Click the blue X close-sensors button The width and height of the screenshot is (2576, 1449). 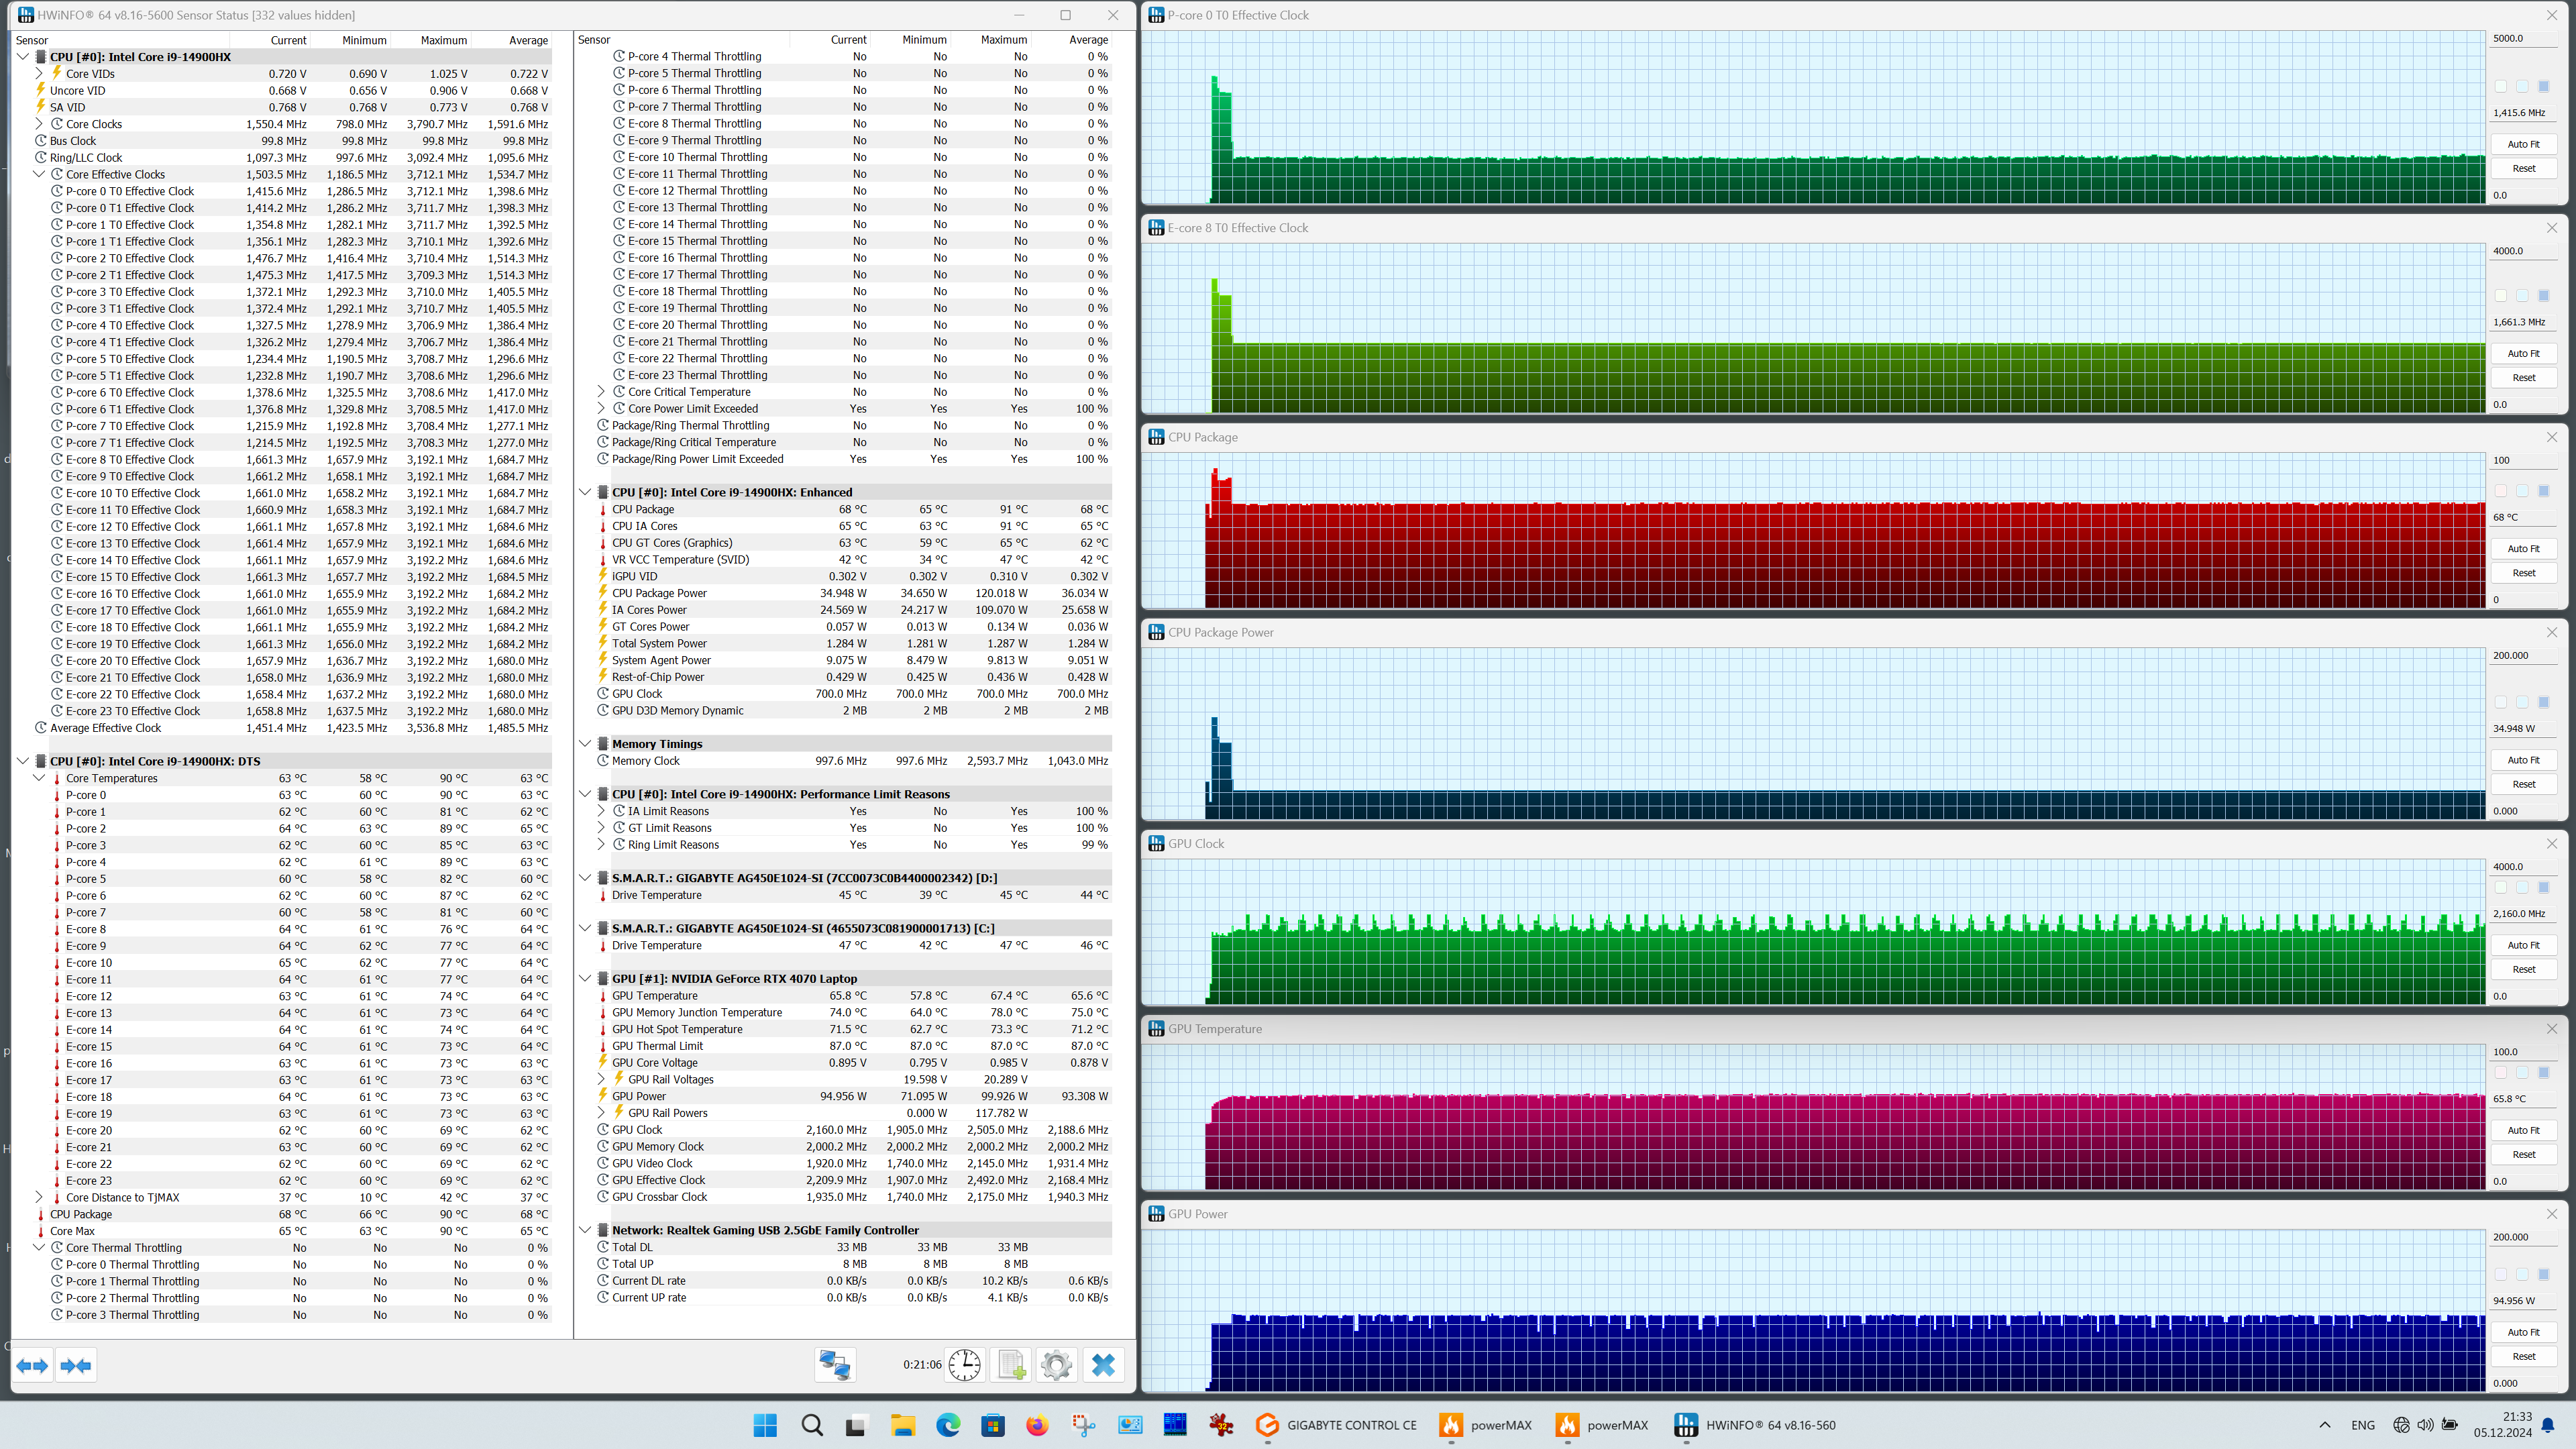[1103, 1365]
